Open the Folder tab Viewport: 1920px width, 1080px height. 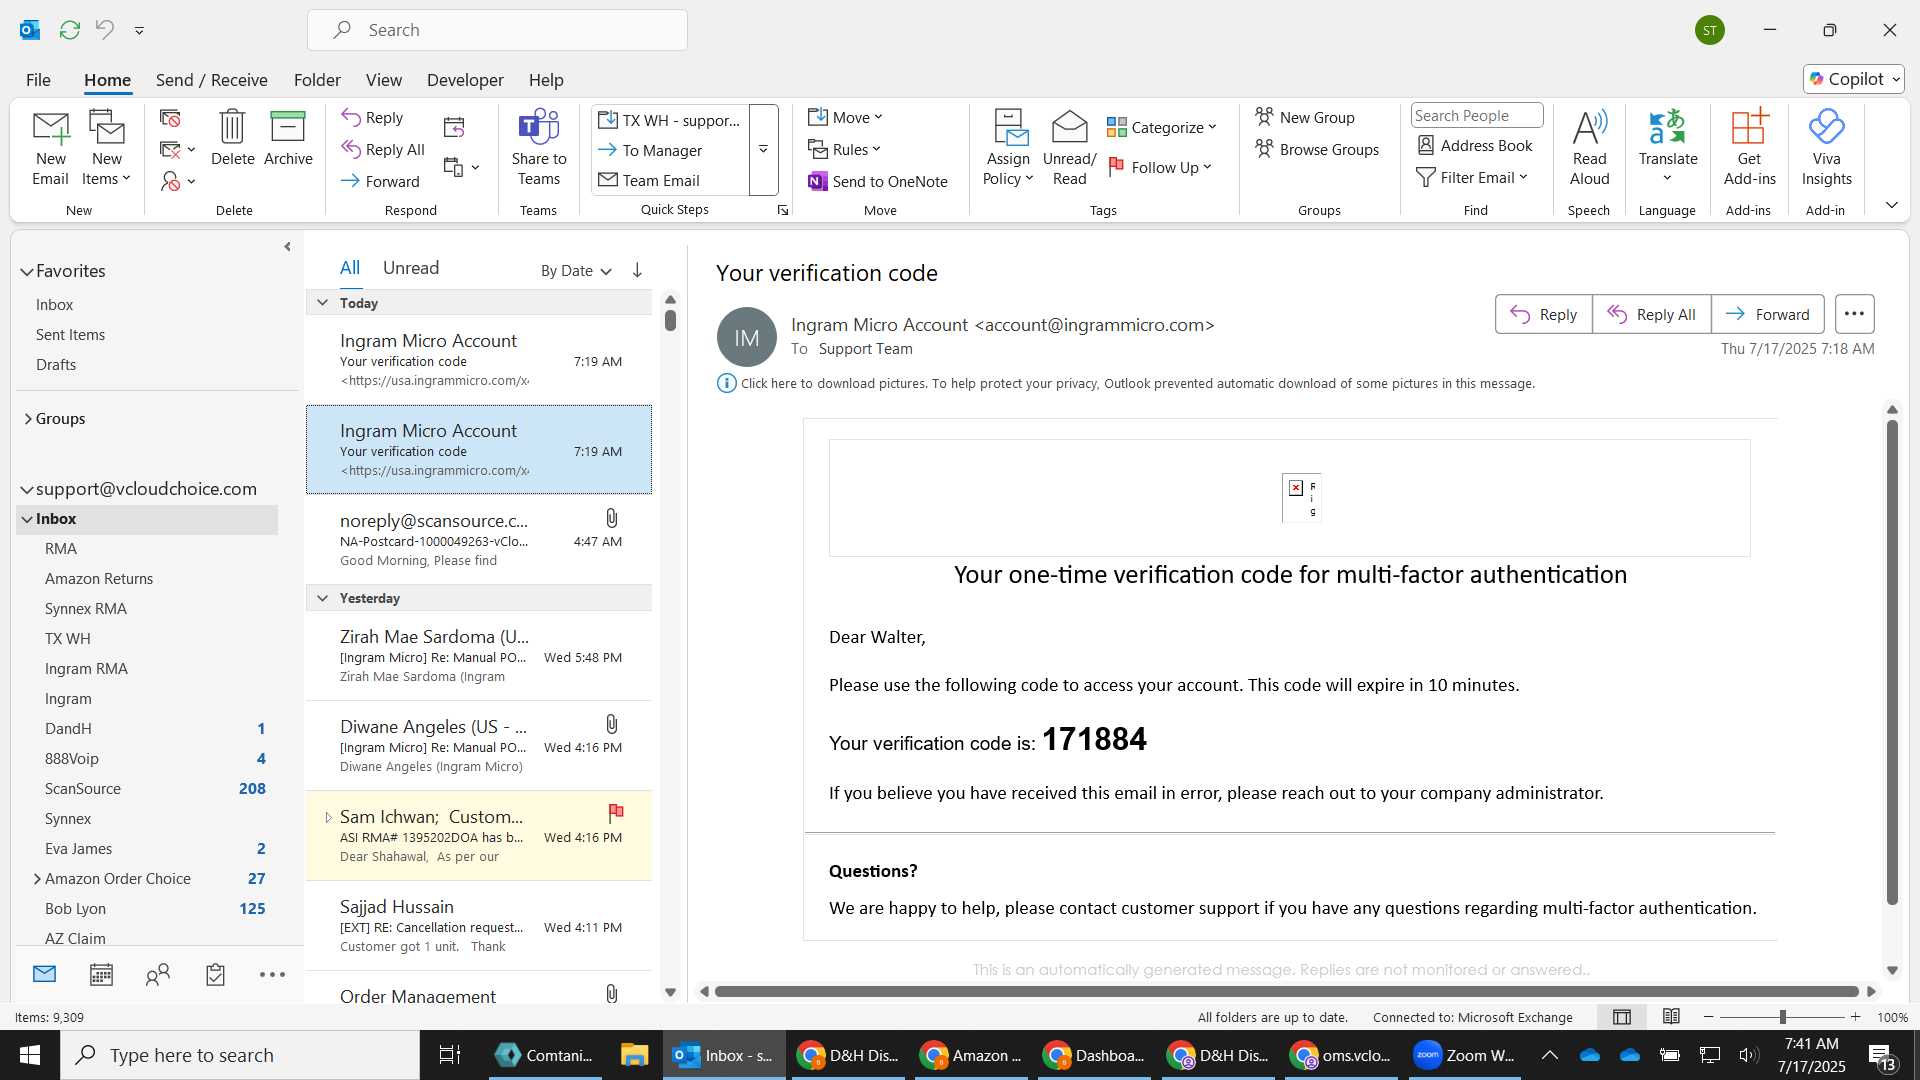tap(317, 80)
